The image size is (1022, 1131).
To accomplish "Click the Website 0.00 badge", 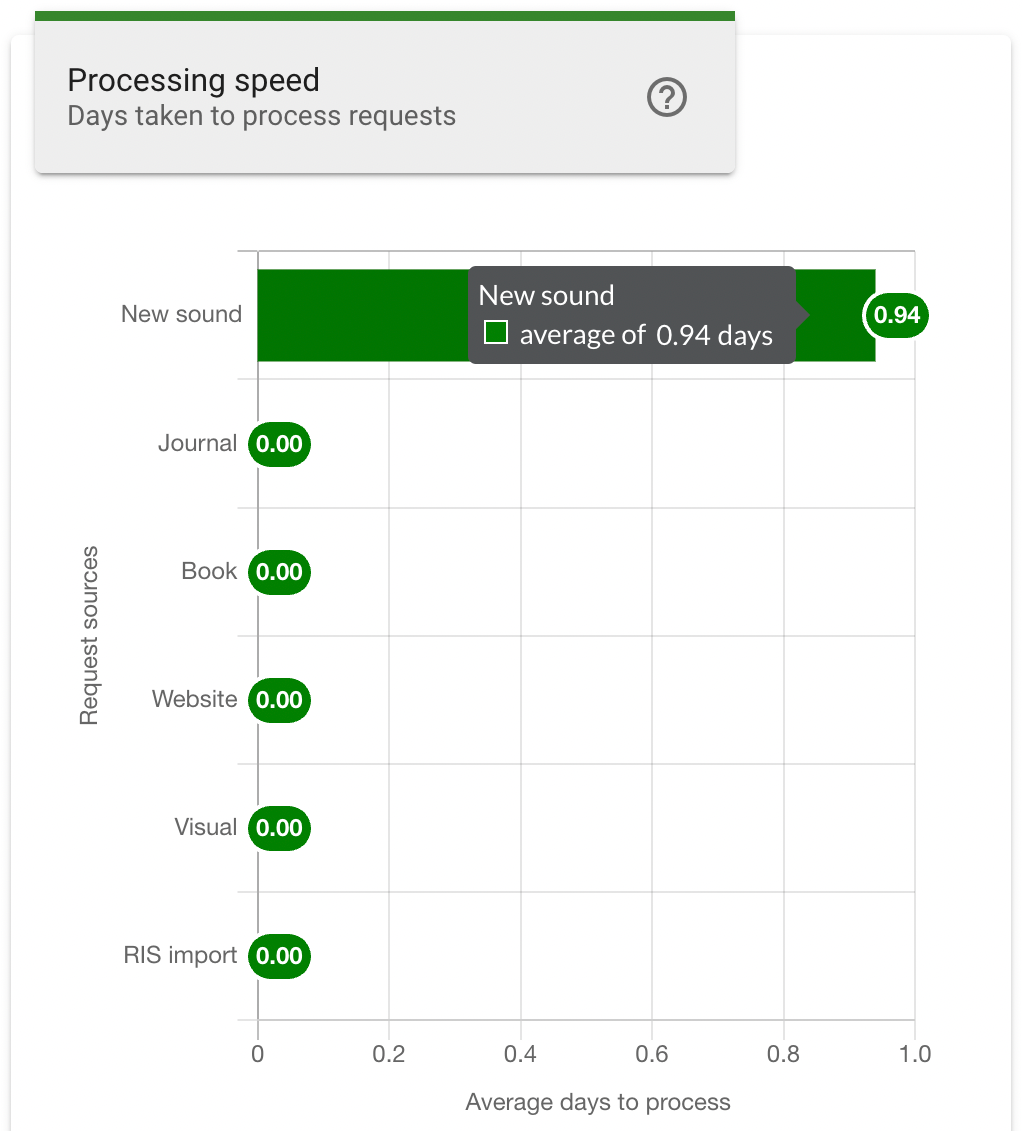I will [x=279, y=700].
